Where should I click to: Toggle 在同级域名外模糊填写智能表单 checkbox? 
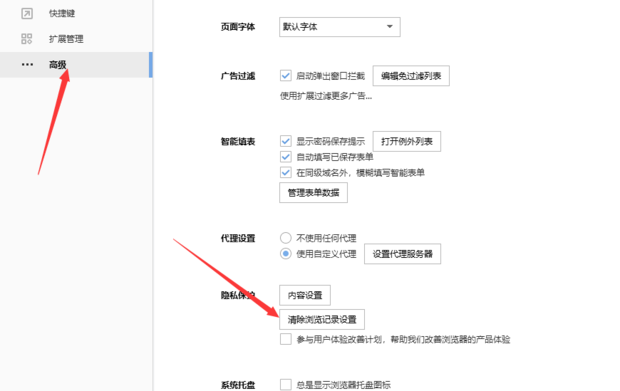coord(285,172)
